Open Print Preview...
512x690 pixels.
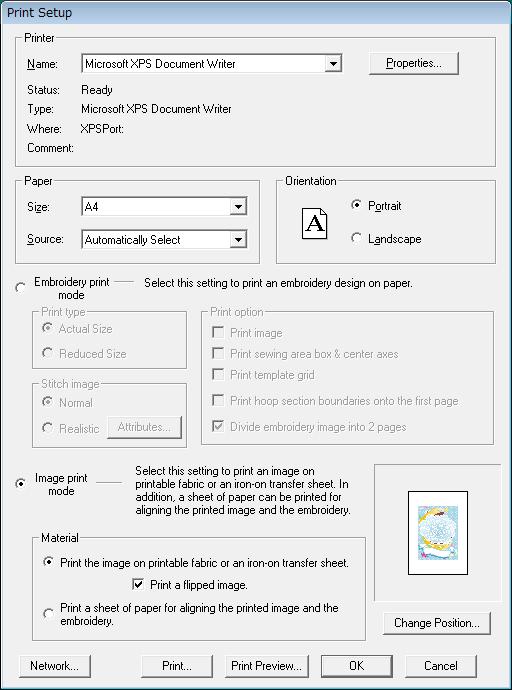[267, 666]
